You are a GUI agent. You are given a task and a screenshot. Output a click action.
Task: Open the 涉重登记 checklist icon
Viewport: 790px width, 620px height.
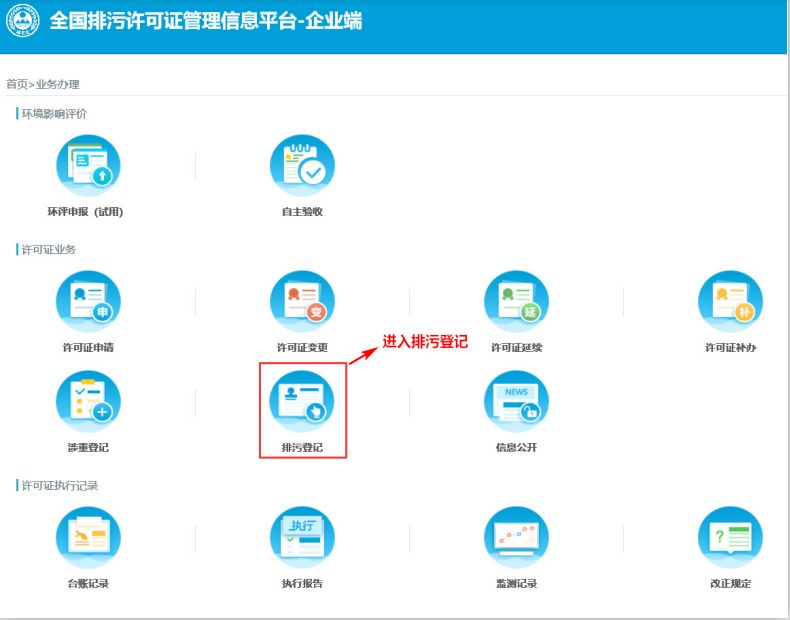click(x=88, y=402)
